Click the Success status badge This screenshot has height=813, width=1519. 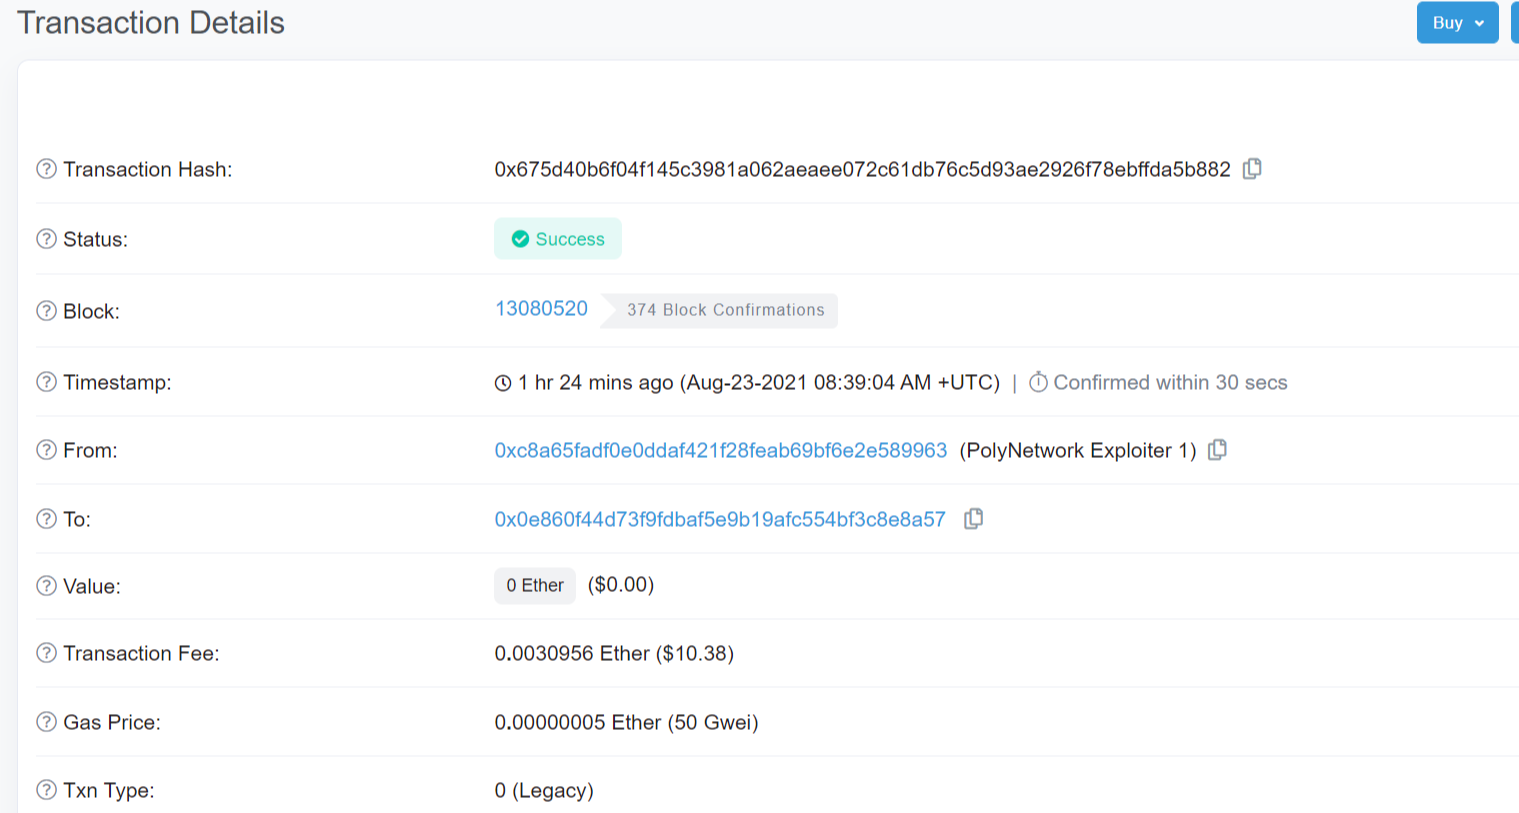tap(558, 239)
